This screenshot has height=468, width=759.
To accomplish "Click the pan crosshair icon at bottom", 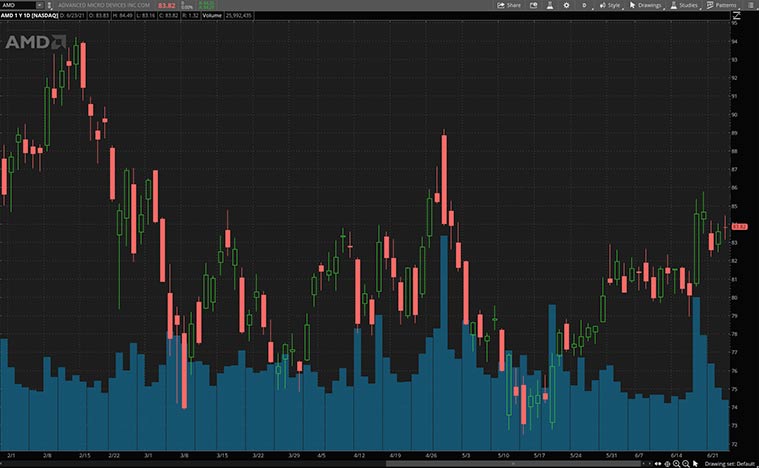I will (666, 463).
